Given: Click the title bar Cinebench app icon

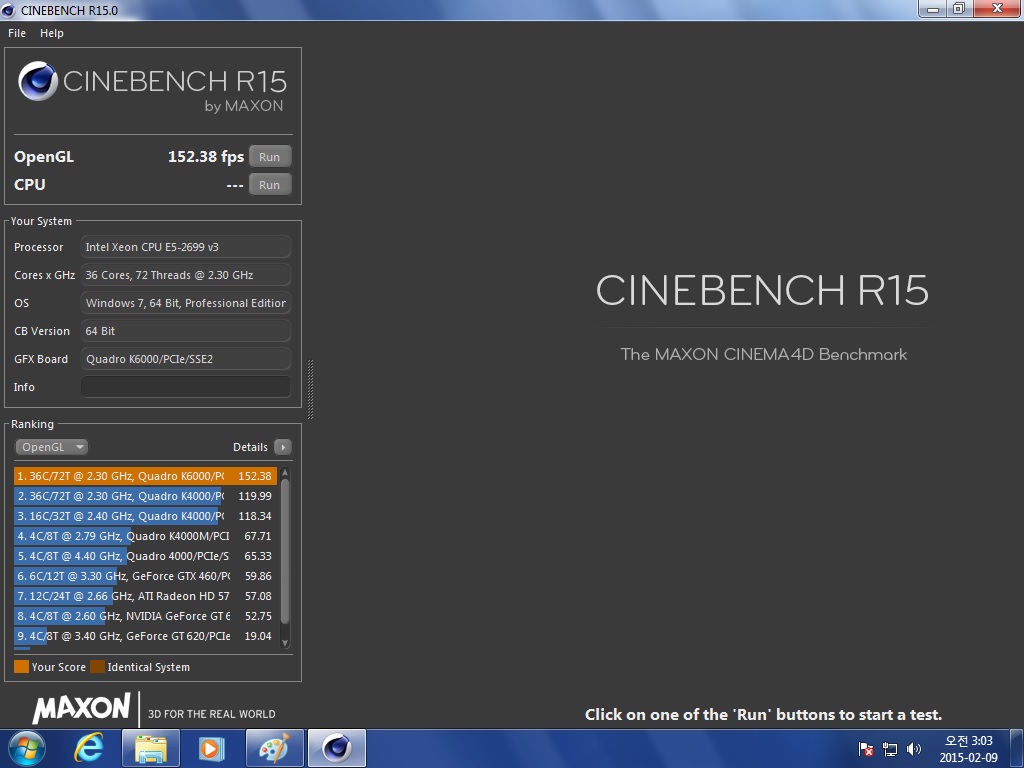Looking at the screenshot, I should point(8,10).
